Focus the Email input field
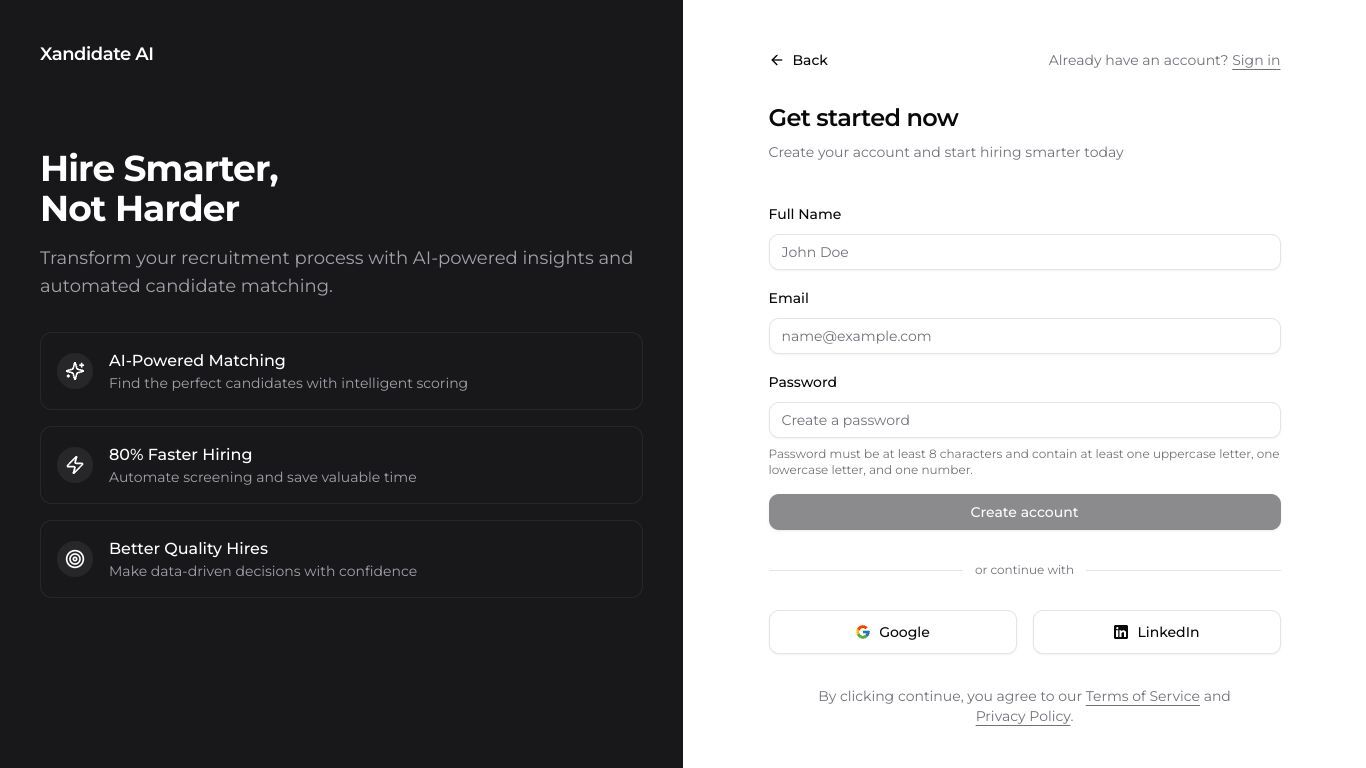Screen dimensions: 1366x768 point(1024,336)
